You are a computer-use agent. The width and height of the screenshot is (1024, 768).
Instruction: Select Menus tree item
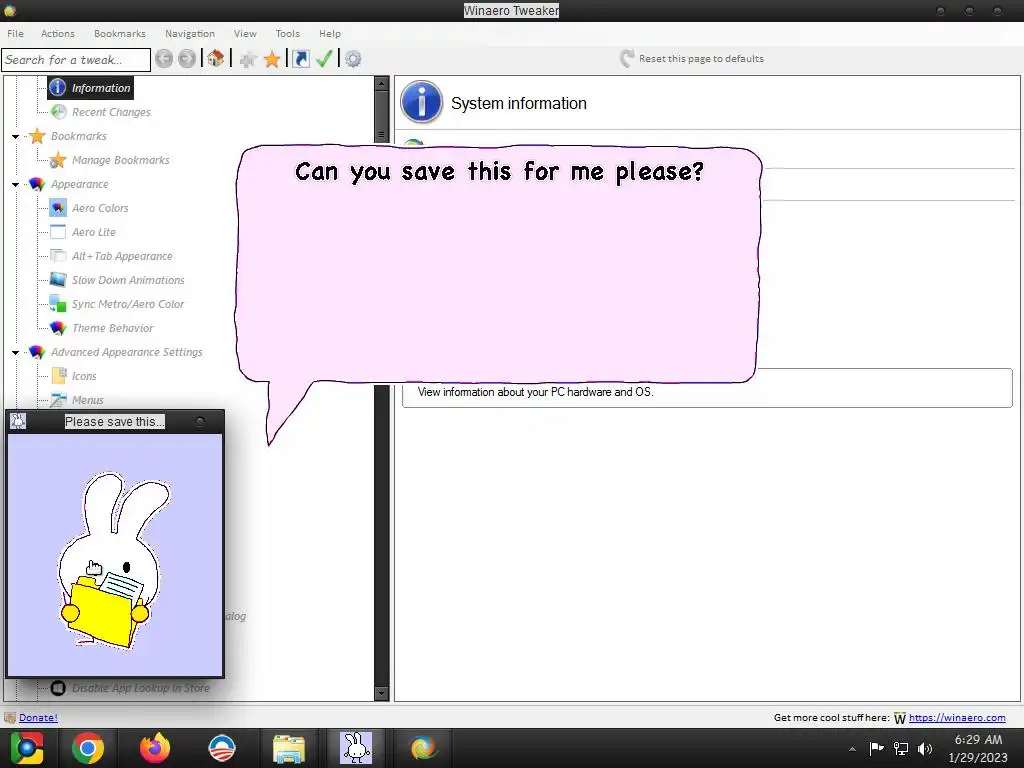[x=88, y=400]
